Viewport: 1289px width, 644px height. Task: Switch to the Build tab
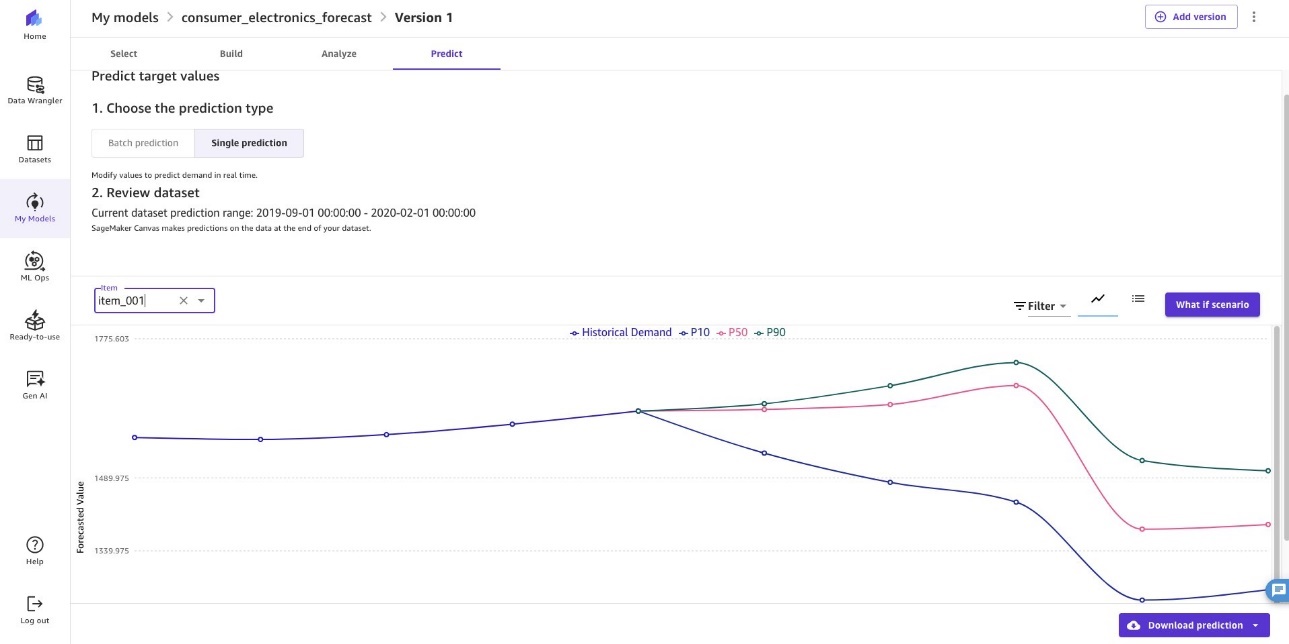[x=231, y=54]
